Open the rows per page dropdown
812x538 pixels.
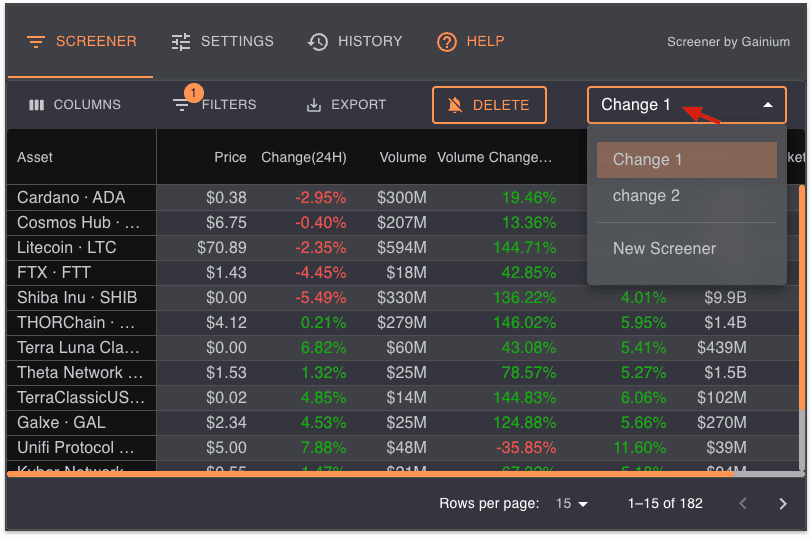(x=572, y=504)
